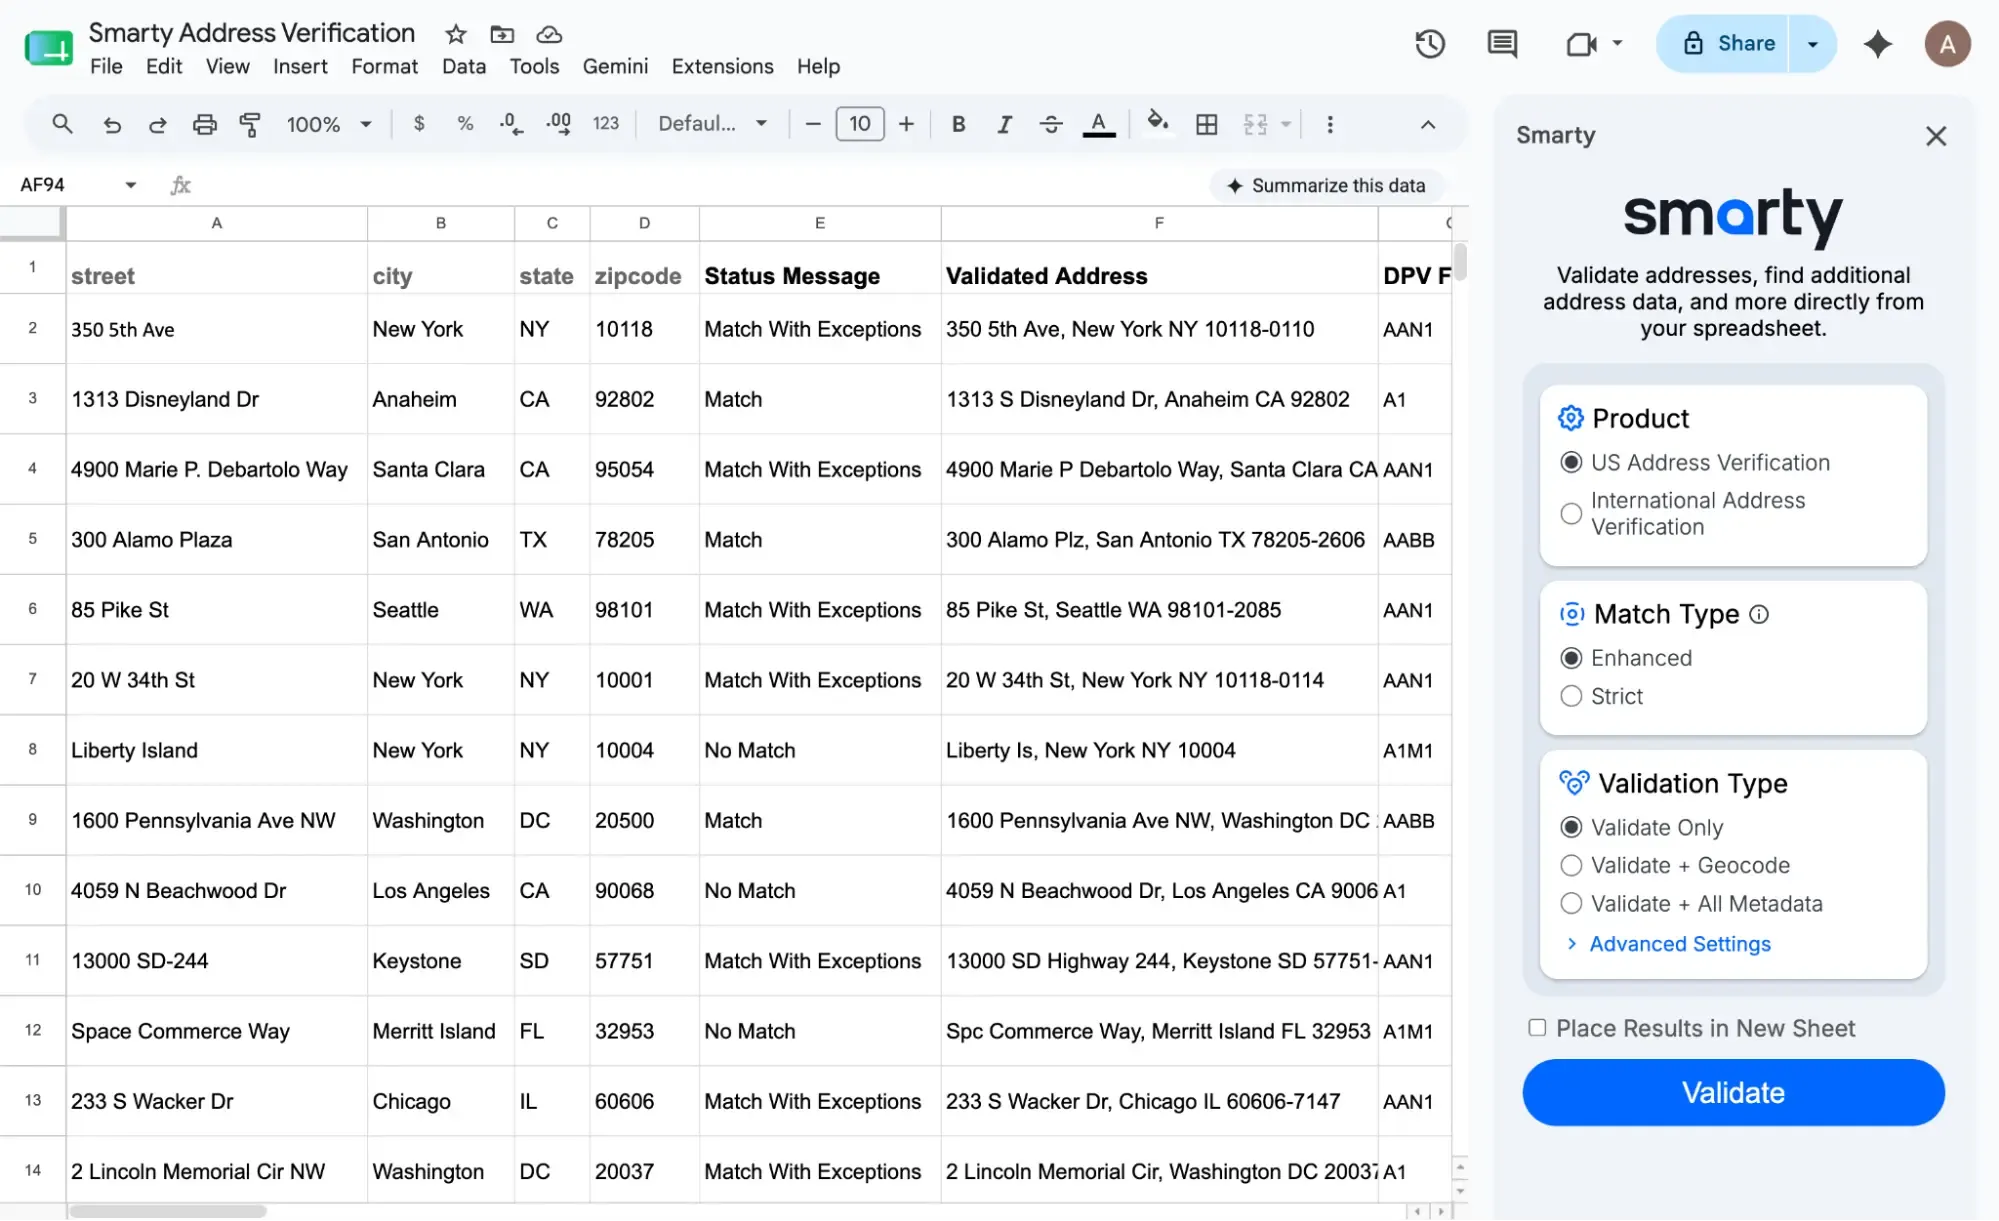Screen dimensions: 1999x1221
Task: Choose the Enhanced match type
Action: pos(1571,658)
